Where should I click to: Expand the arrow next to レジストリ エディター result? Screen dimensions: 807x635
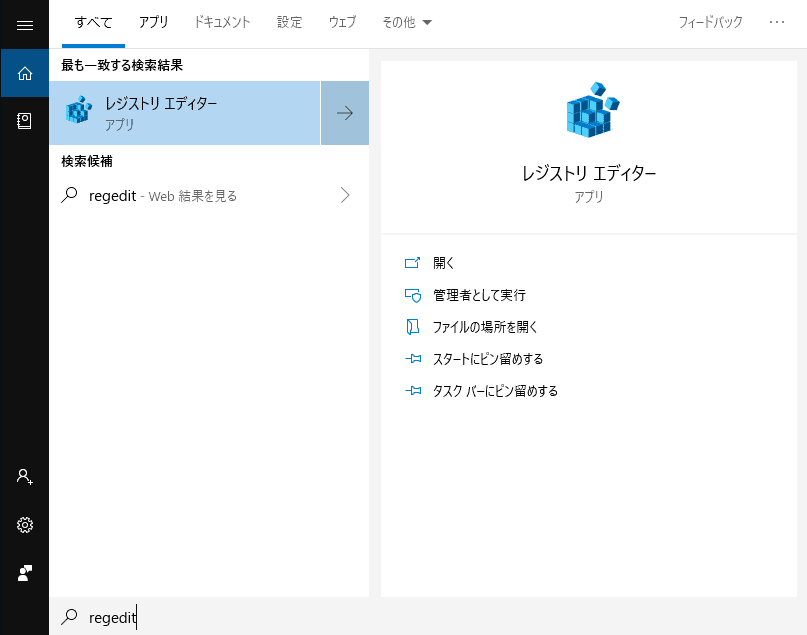tap(345, 113)
